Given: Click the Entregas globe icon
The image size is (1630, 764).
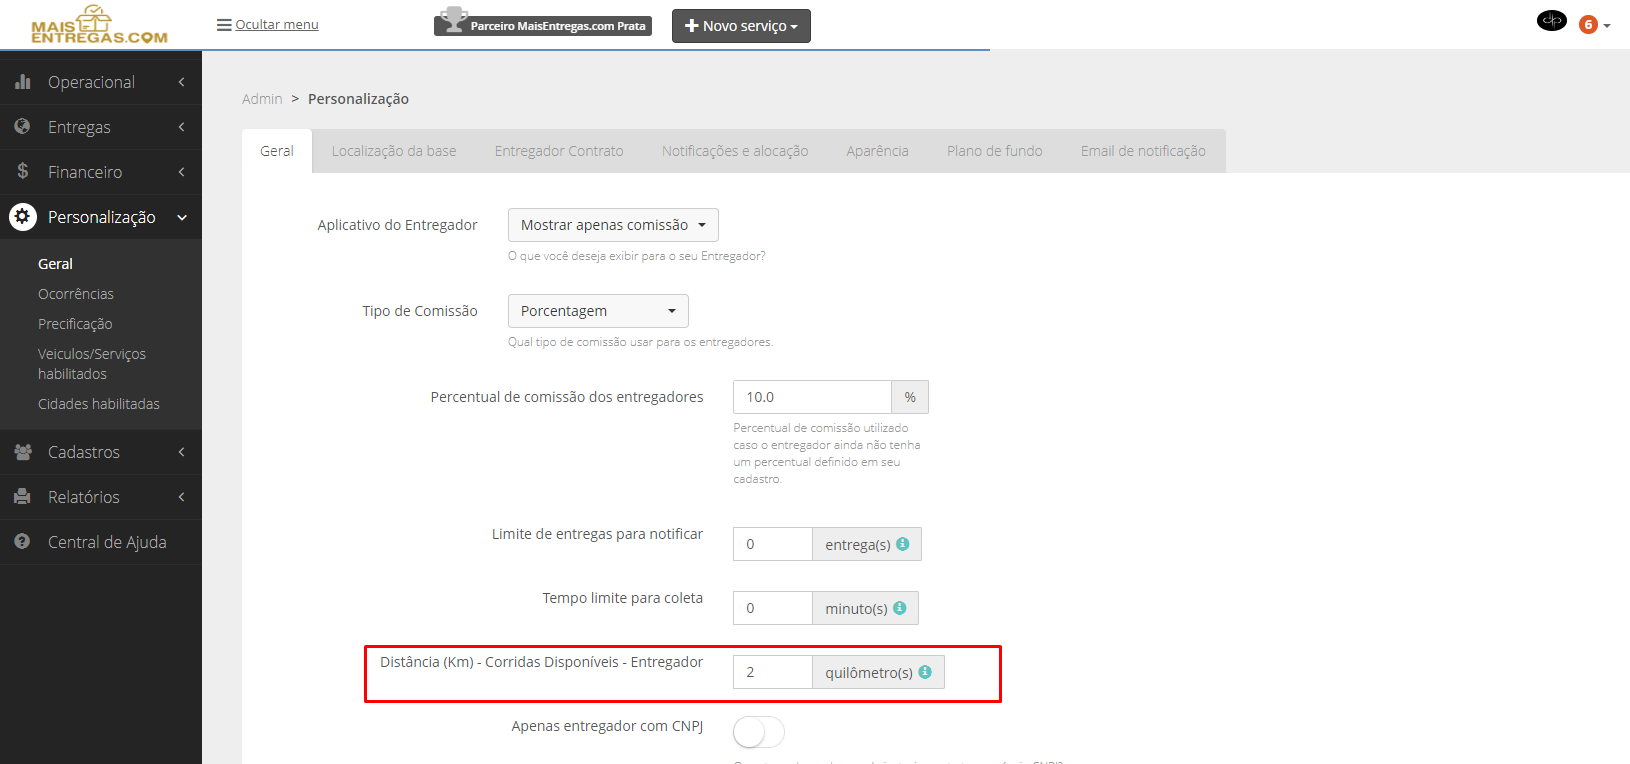Looking at the screenshot, I should pos(22,127).
